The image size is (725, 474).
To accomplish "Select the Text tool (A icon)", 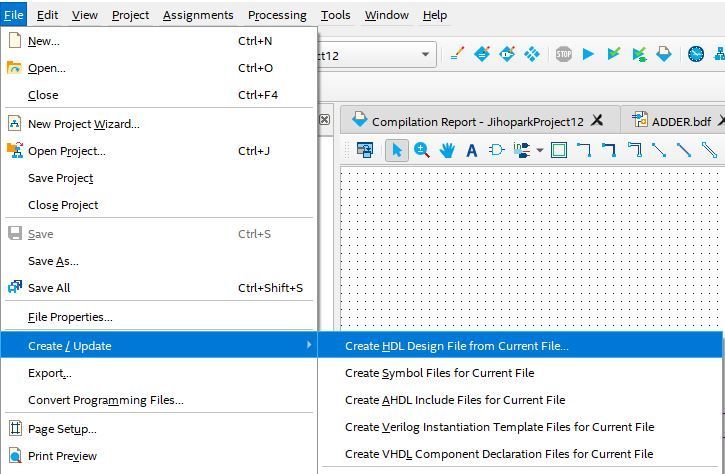I will point(472,150).
